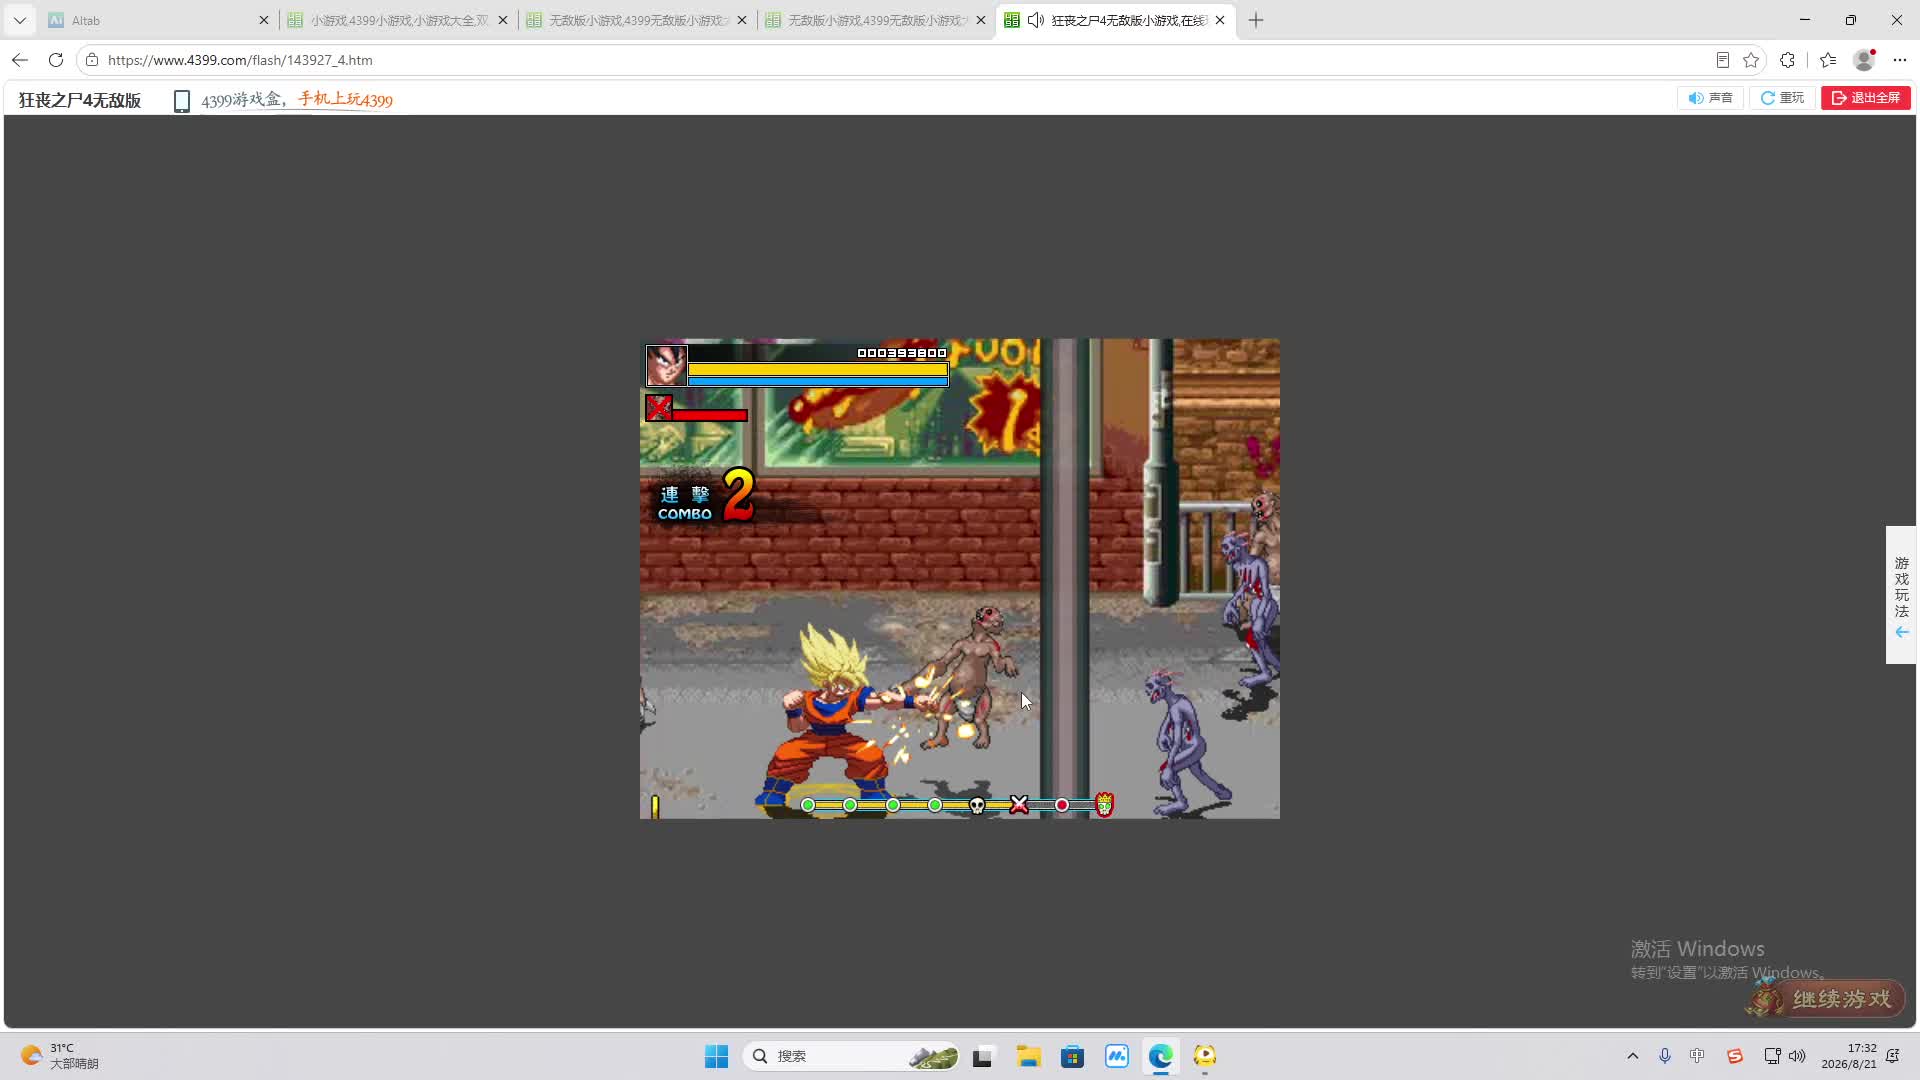Click the score counter in the game

pyautogui.click(x=901, y=353)
